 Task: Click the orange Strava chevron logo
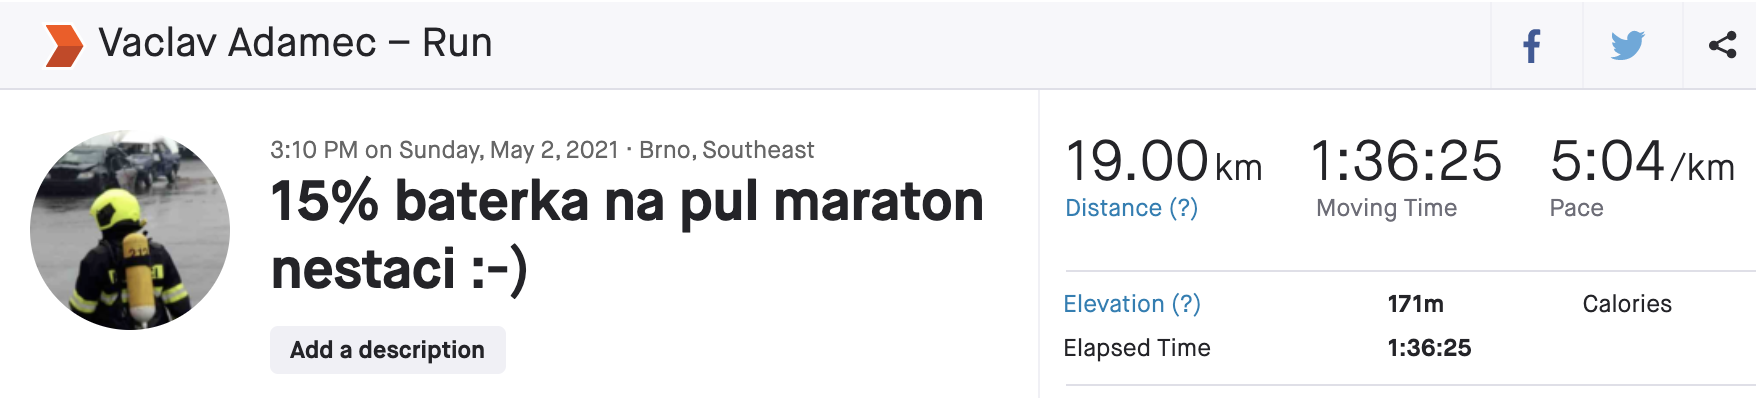point(64,45)
